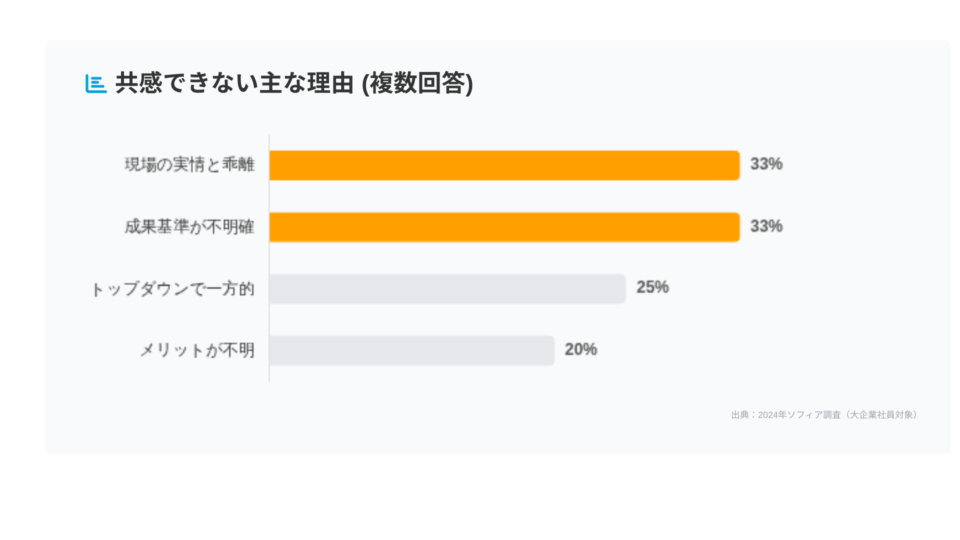Select the orange bar for 現場の実情と乖離
Image resolution: width=960 pixels, height=540 pixels.
(504, 165)
